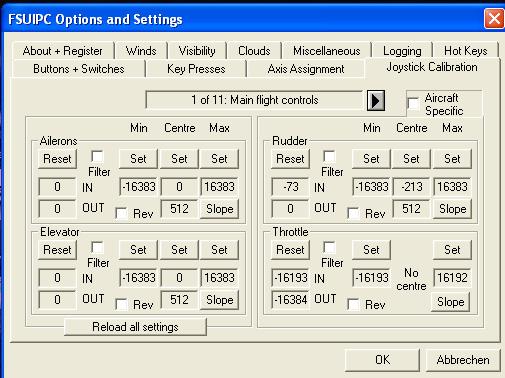The width and height of the screenshot is (505, 378).
Task: Click Throttle Max field showing 16192
Action: (x=452, y=278)
